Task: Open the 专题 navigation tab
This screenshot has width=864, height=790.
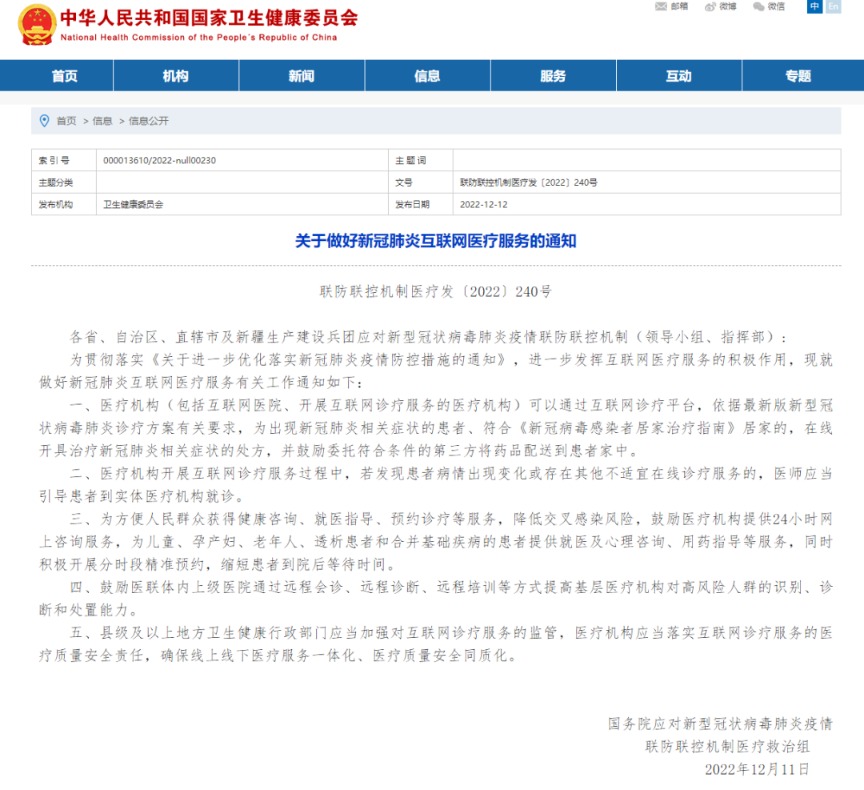Action: [x=798, y=76]
